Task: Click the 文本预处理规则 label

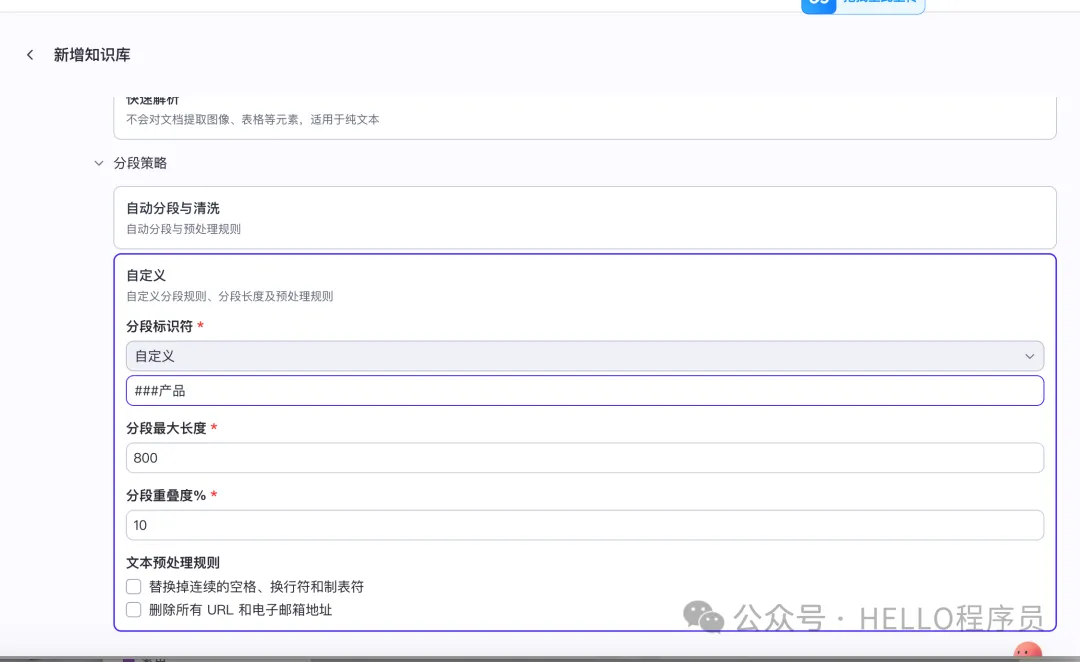Action: pyautogui.click(x=173, y=563)
